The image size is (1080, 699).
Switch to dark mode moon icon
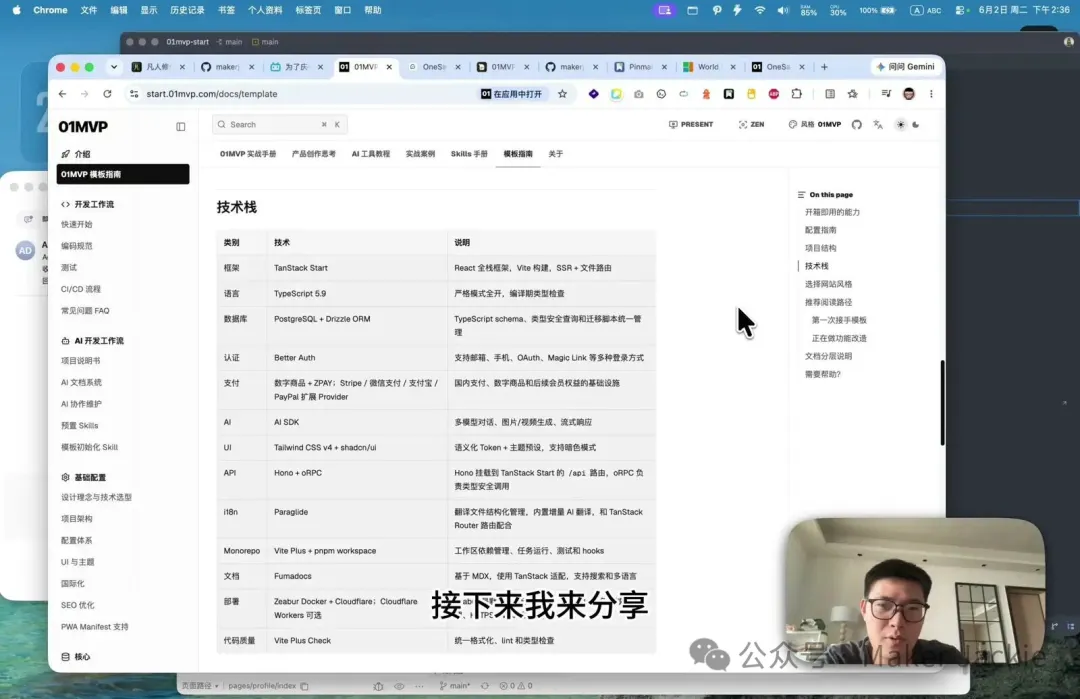click(x=915, y=125)
